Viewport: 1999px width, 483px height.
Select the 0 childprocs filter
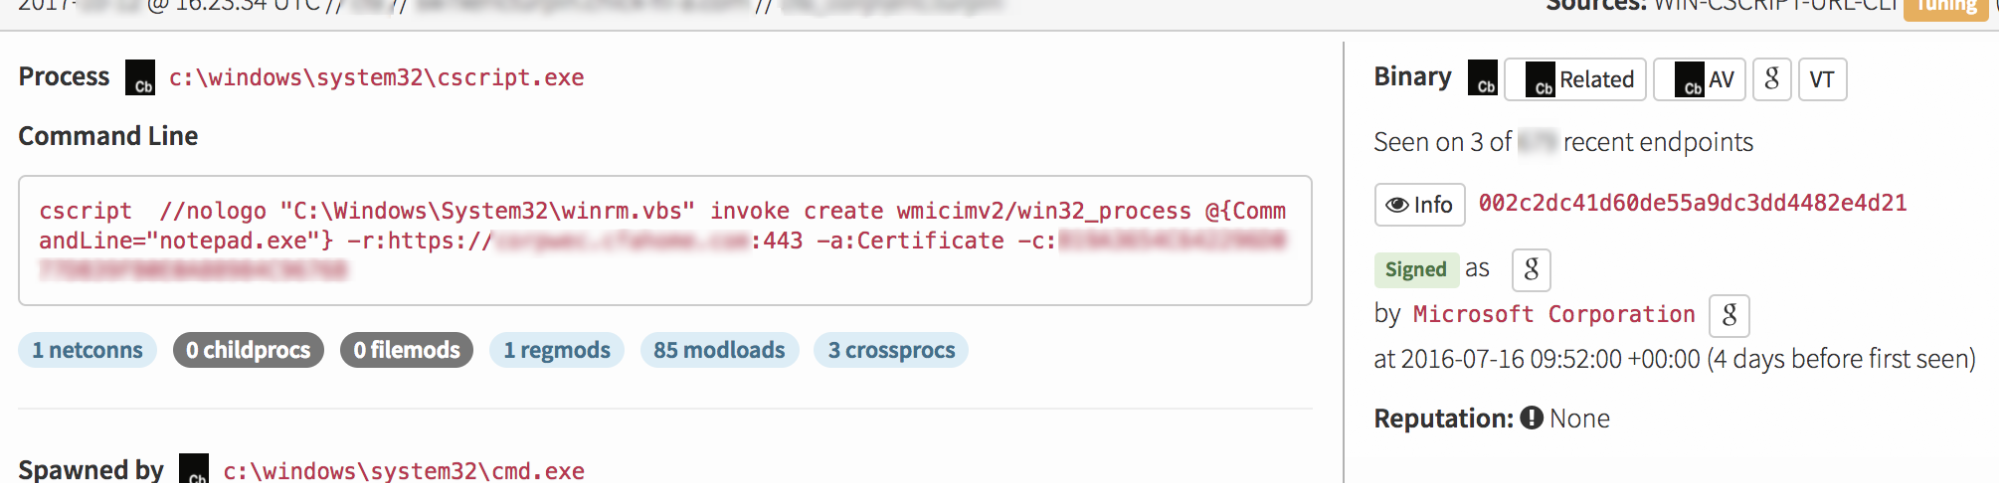point(248,350)
